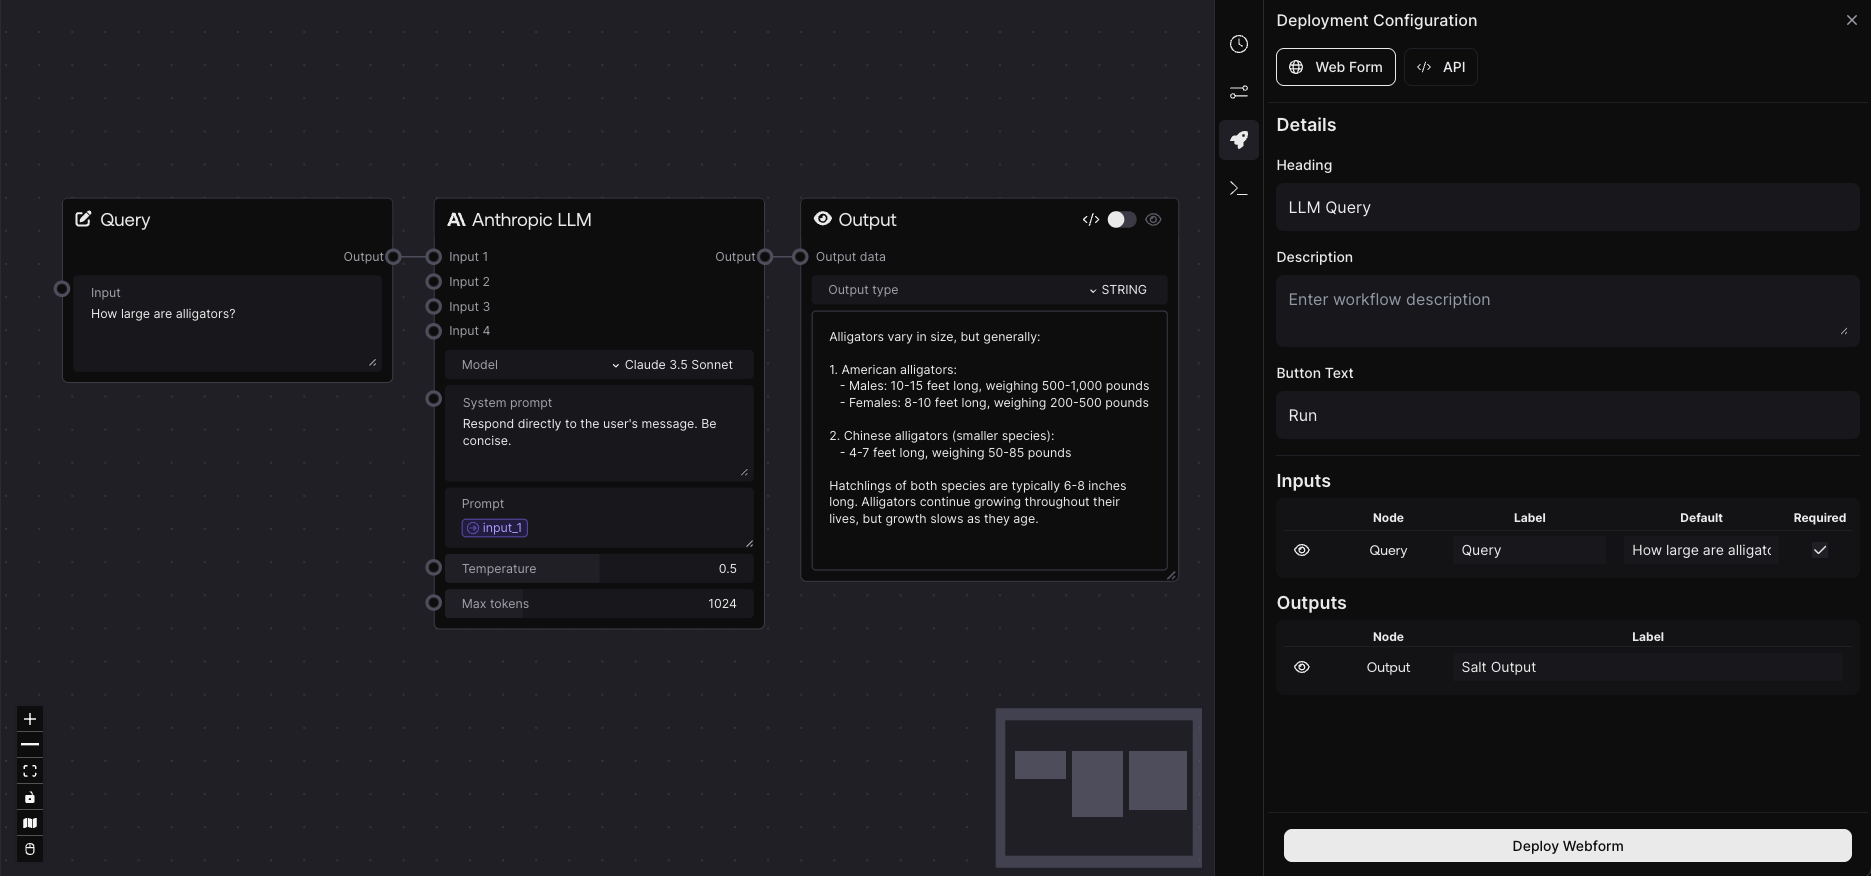Toggle the Output node code/preview switch
Screen dimensions: 1871x876
1122,219
